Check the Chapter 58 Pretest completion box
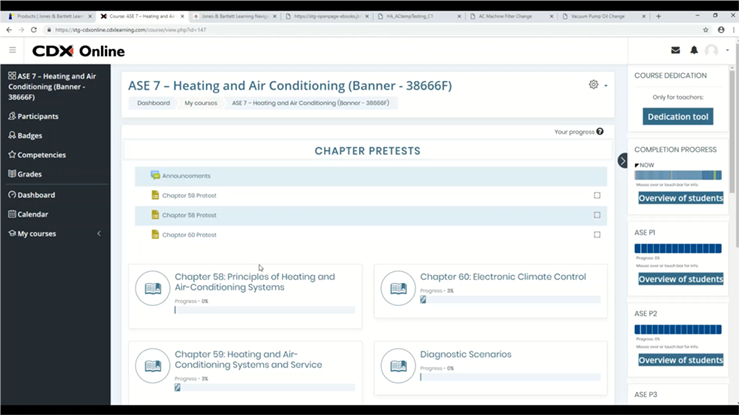 tap(597, 215)
